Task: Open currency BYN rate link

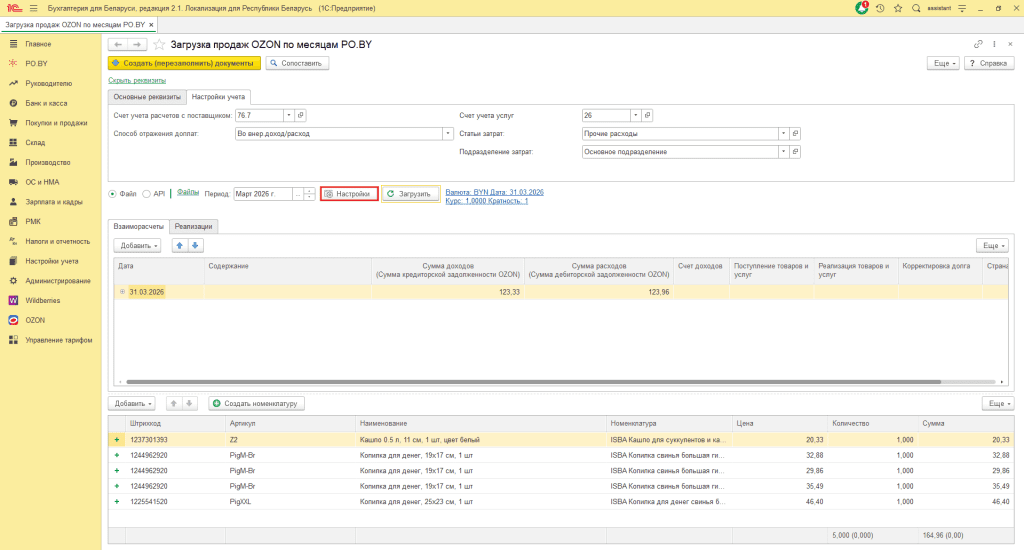Action: [x=494, y=197]
